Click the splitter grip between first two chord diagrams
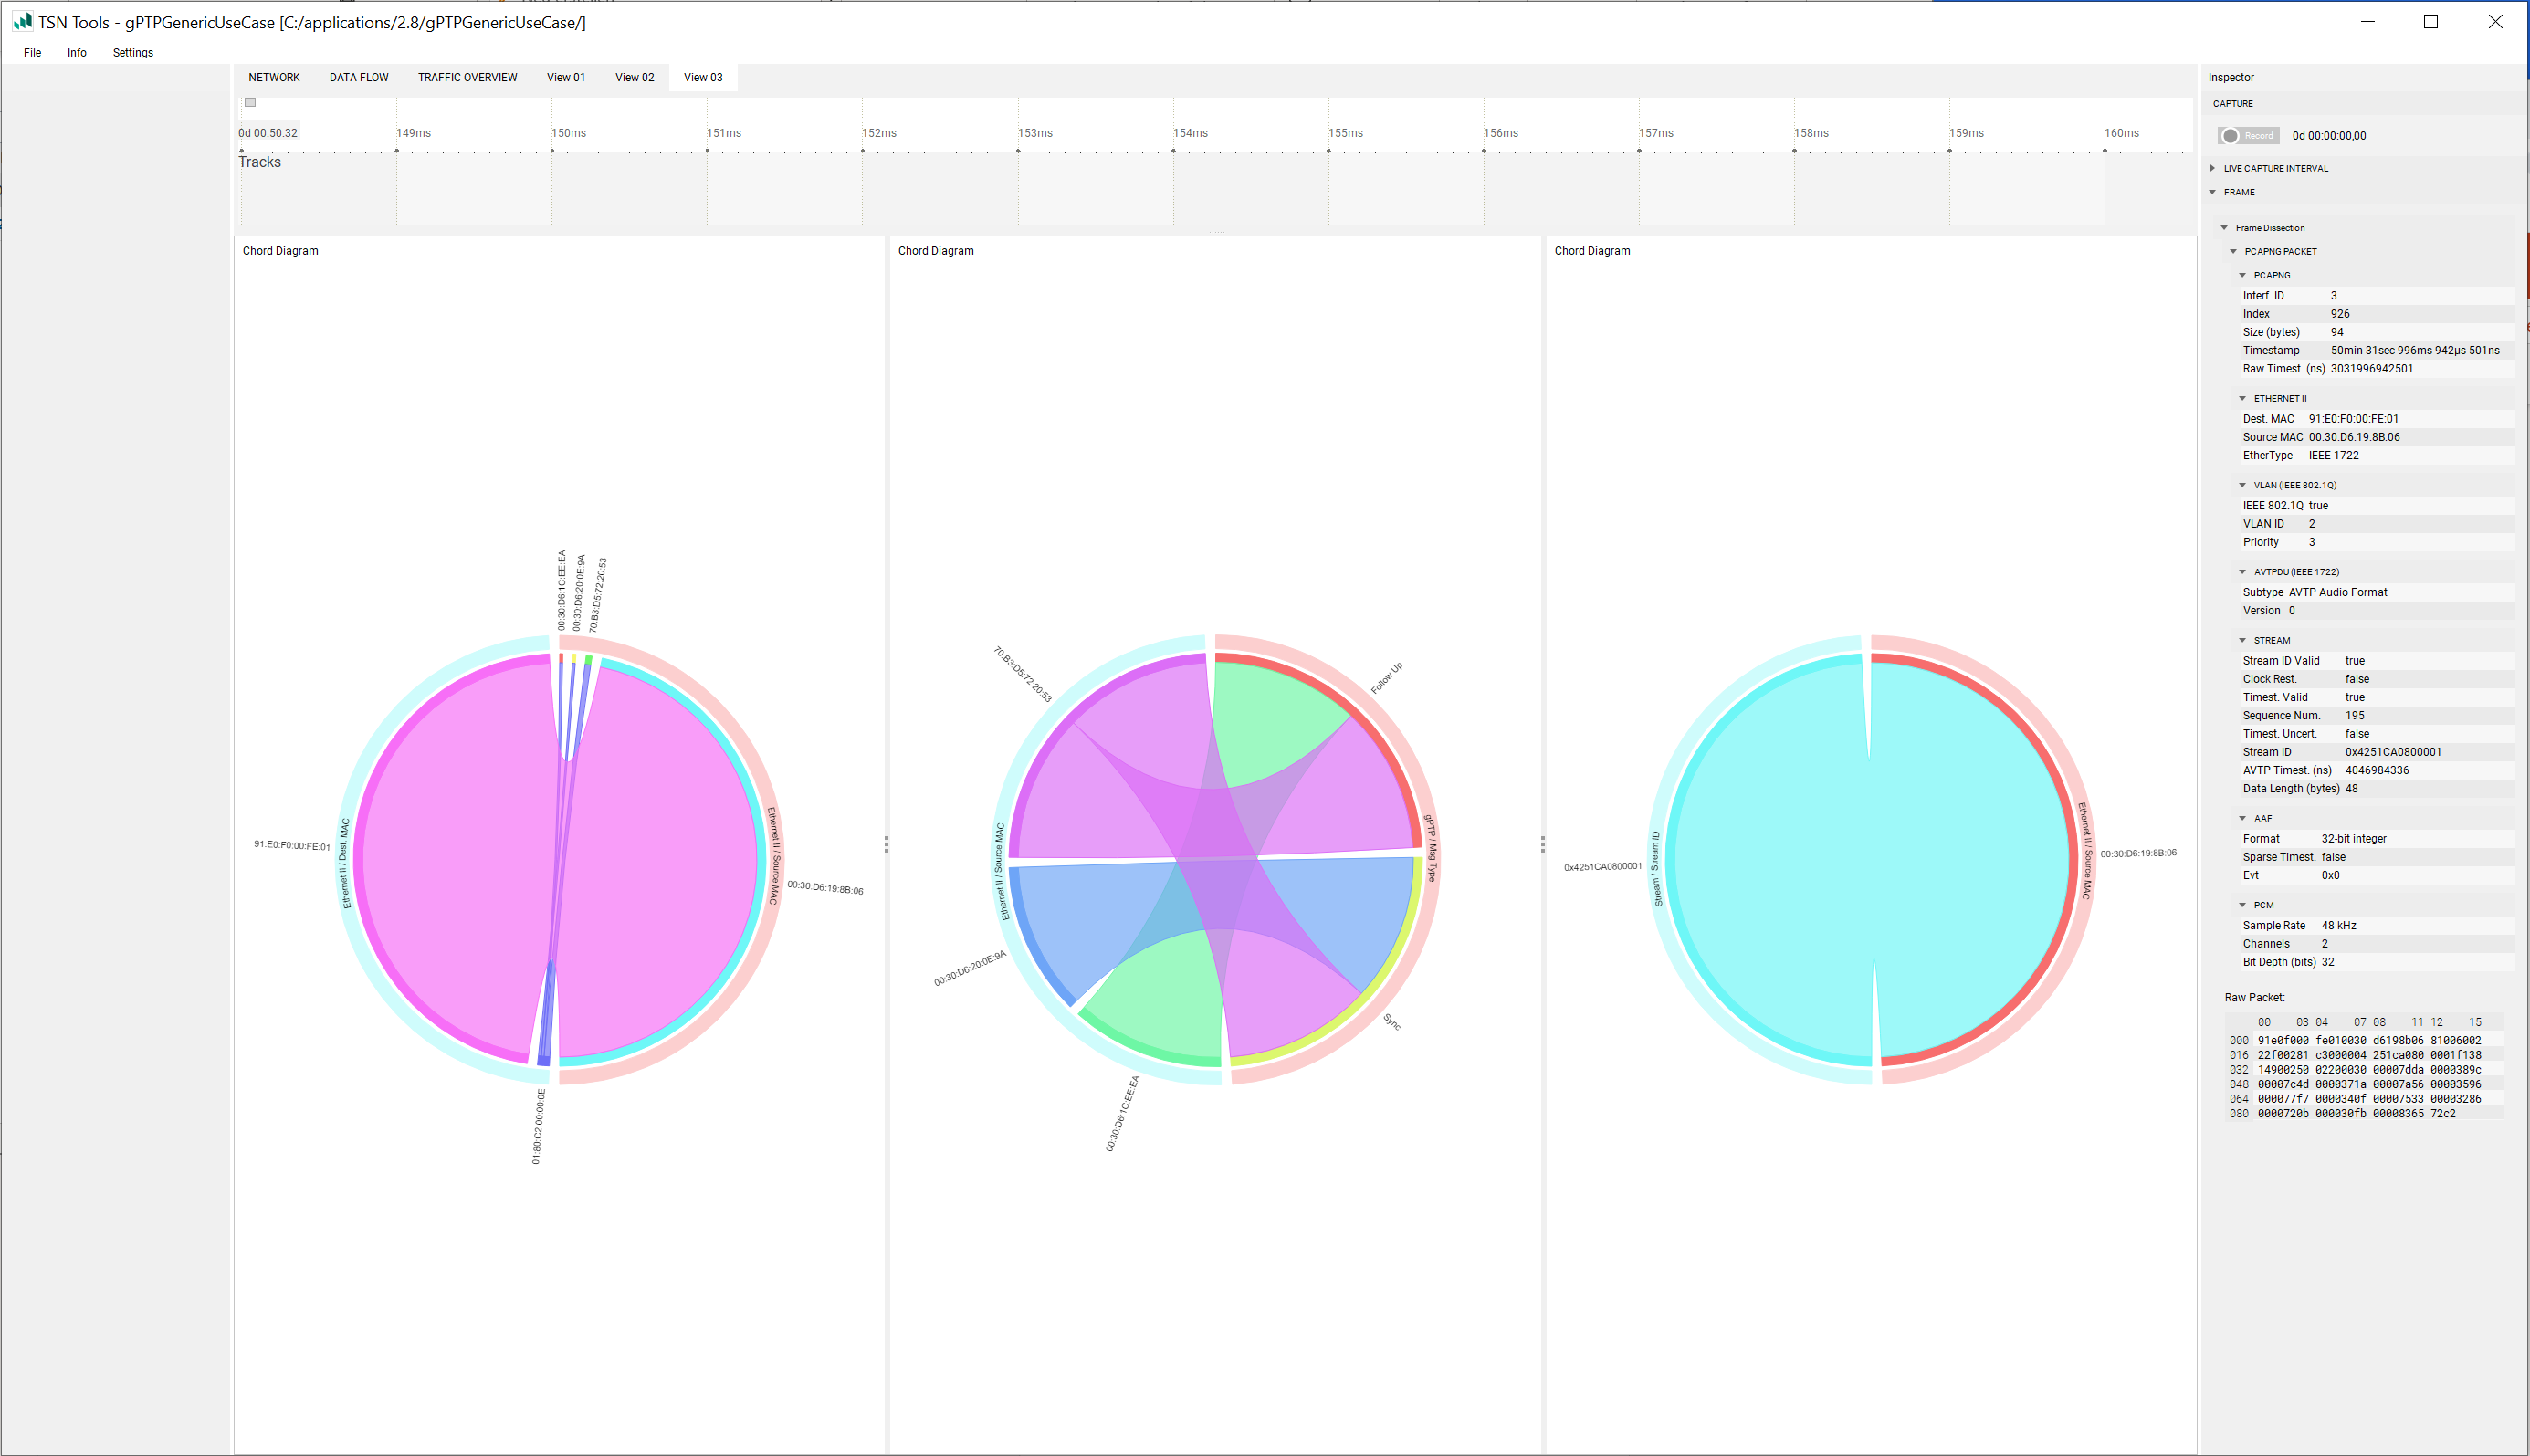 886,844
